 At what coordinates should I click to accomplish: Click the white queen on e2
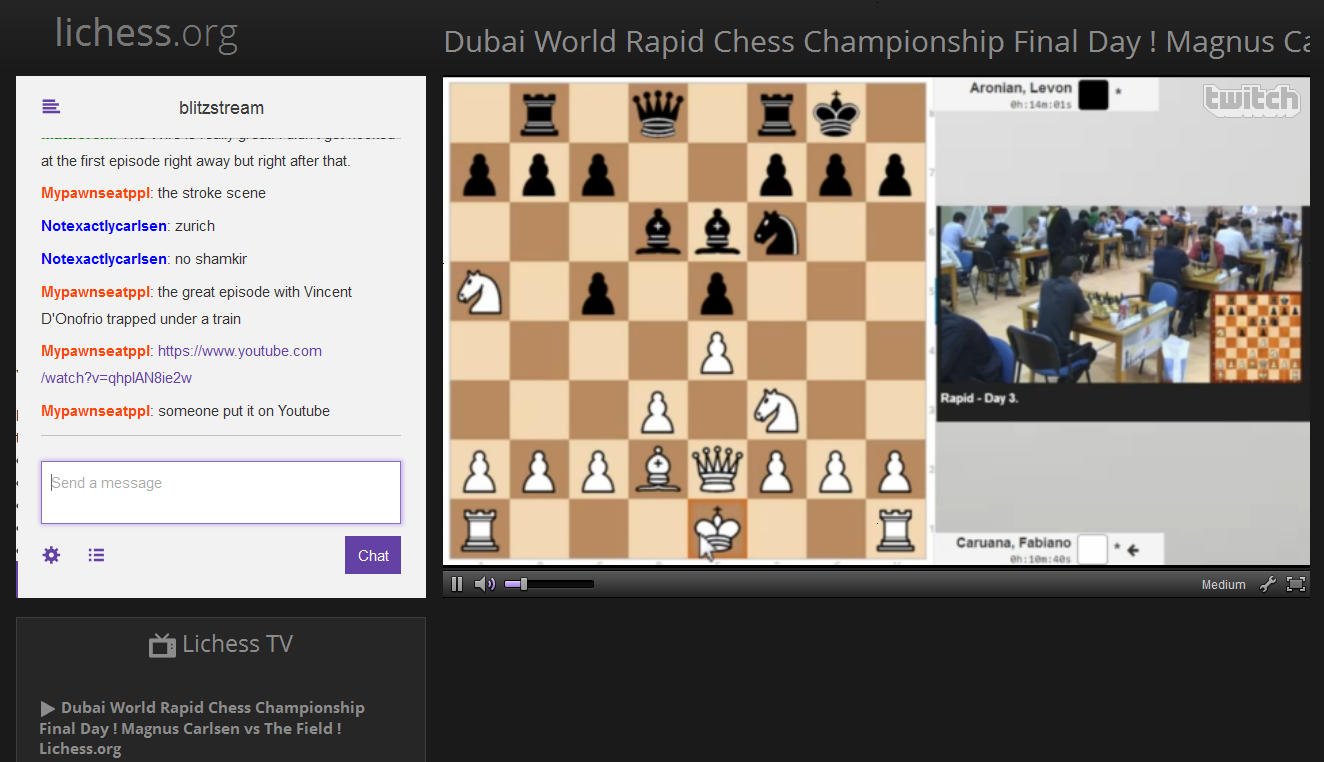(x=718, y=471)
